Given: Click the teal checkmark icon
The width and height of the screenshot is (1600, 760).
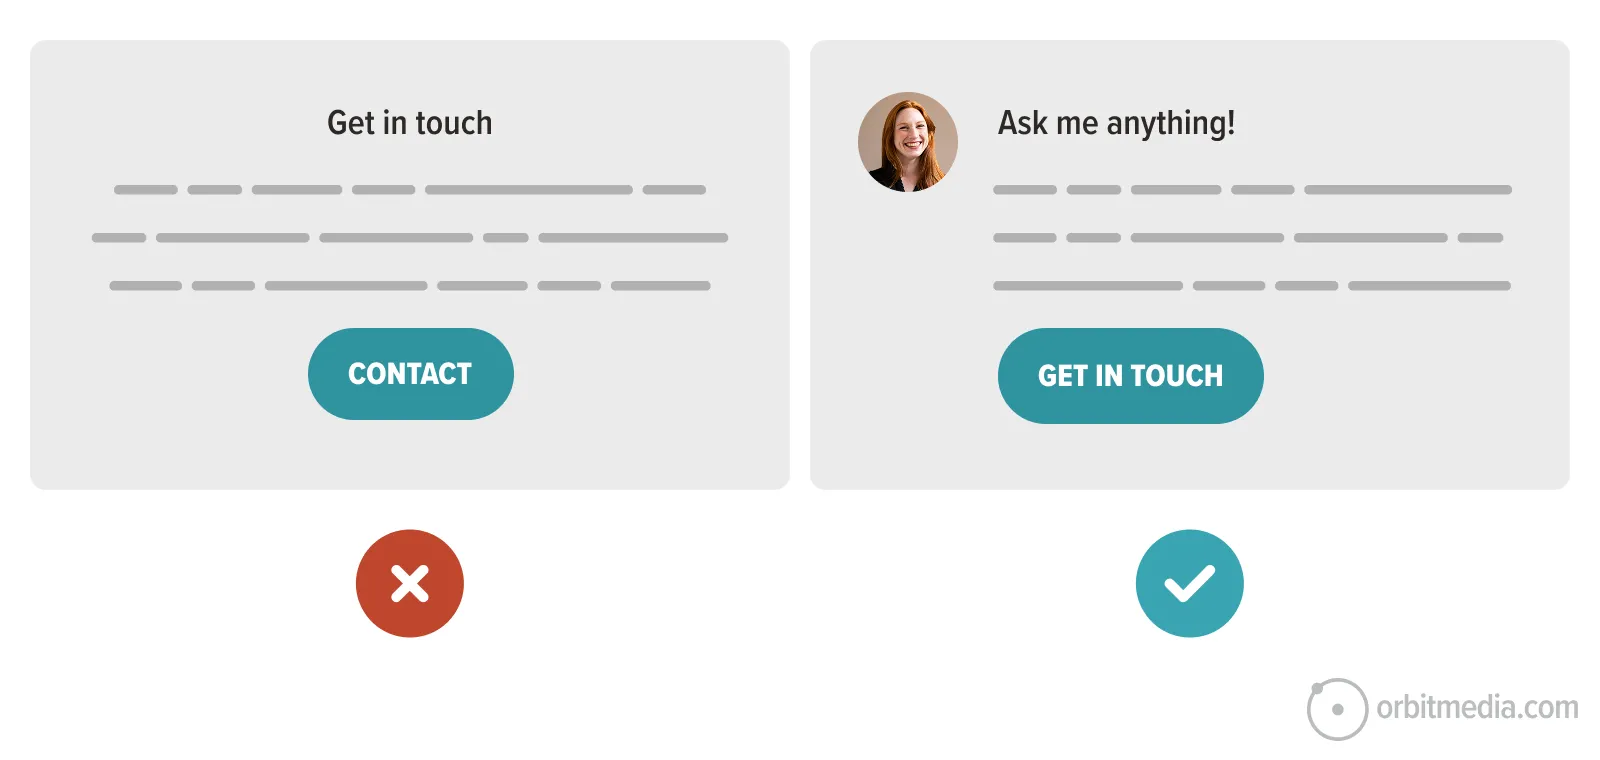Looking at the screenshot, I should (1189, 583).
